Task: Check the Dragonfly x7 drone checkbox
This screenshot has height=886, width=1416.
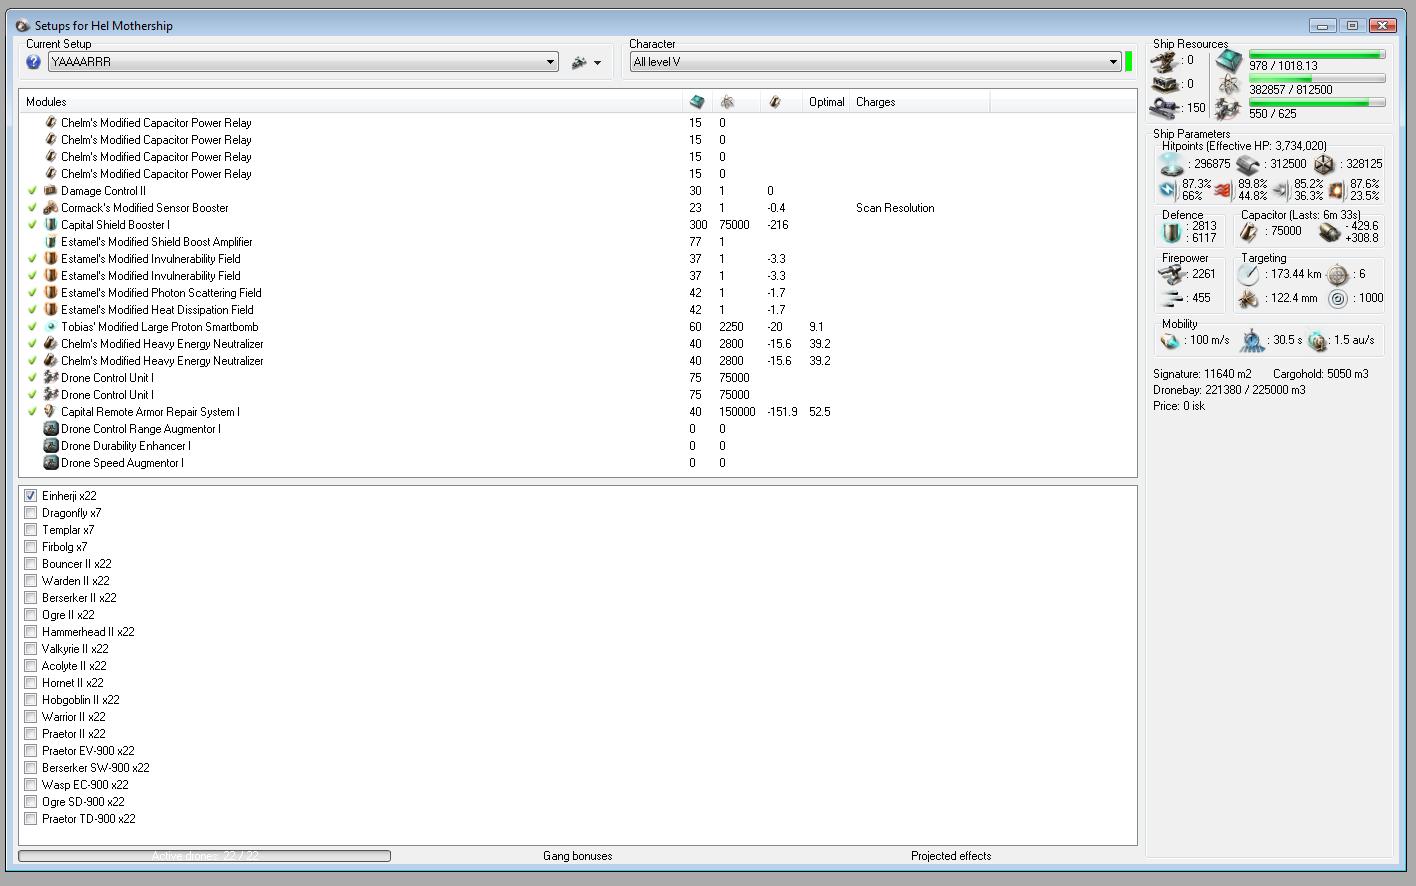Action: coord(31,513)
